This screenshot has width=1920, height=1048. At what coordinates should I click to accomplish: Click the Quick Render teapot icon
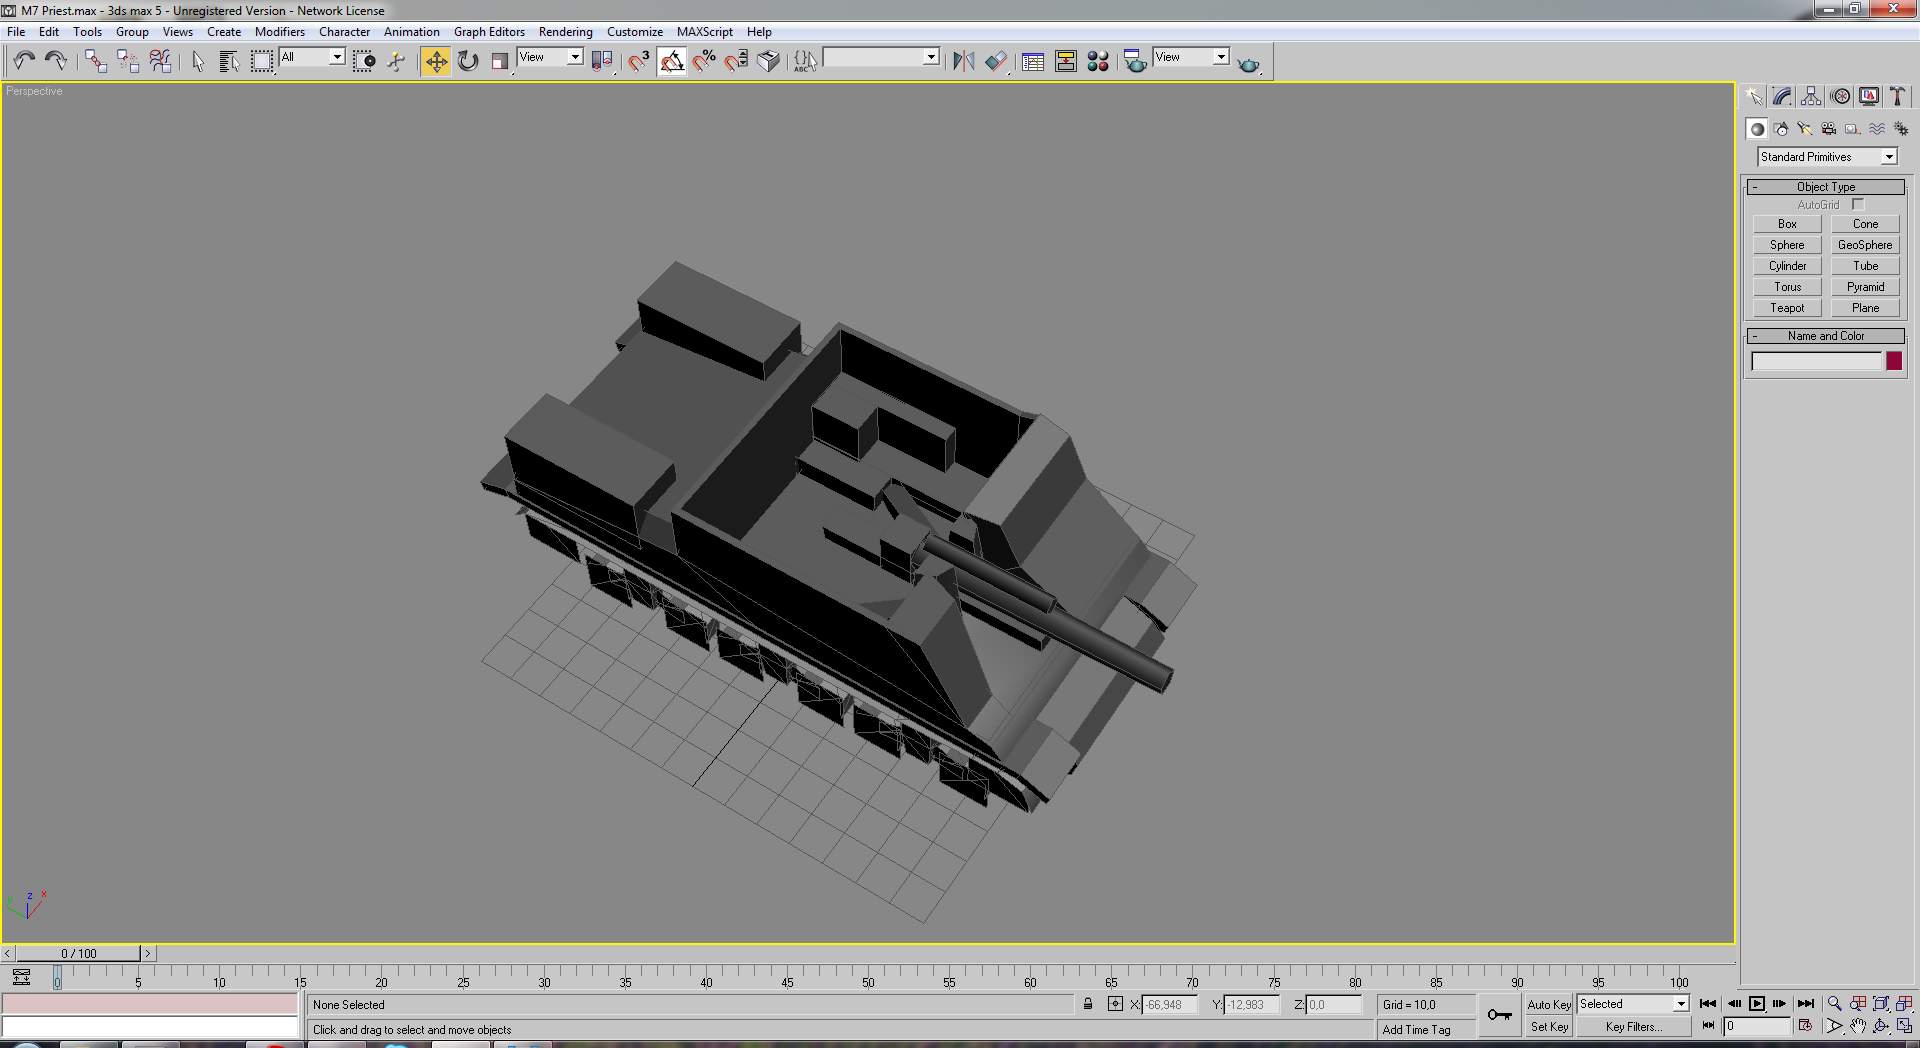coord(1248,64)
